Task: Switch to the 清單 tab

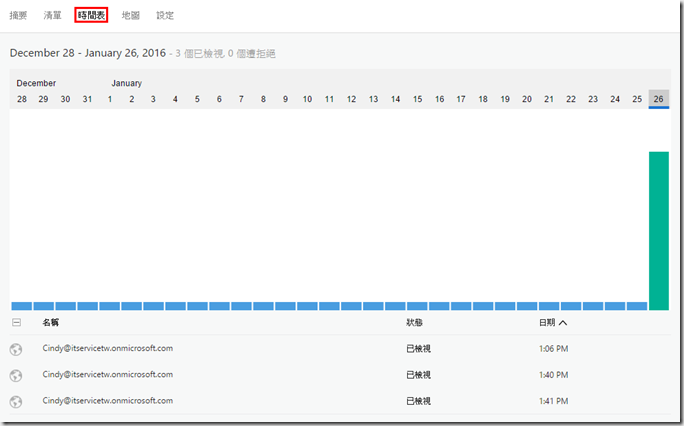Action: click(53, 16)
